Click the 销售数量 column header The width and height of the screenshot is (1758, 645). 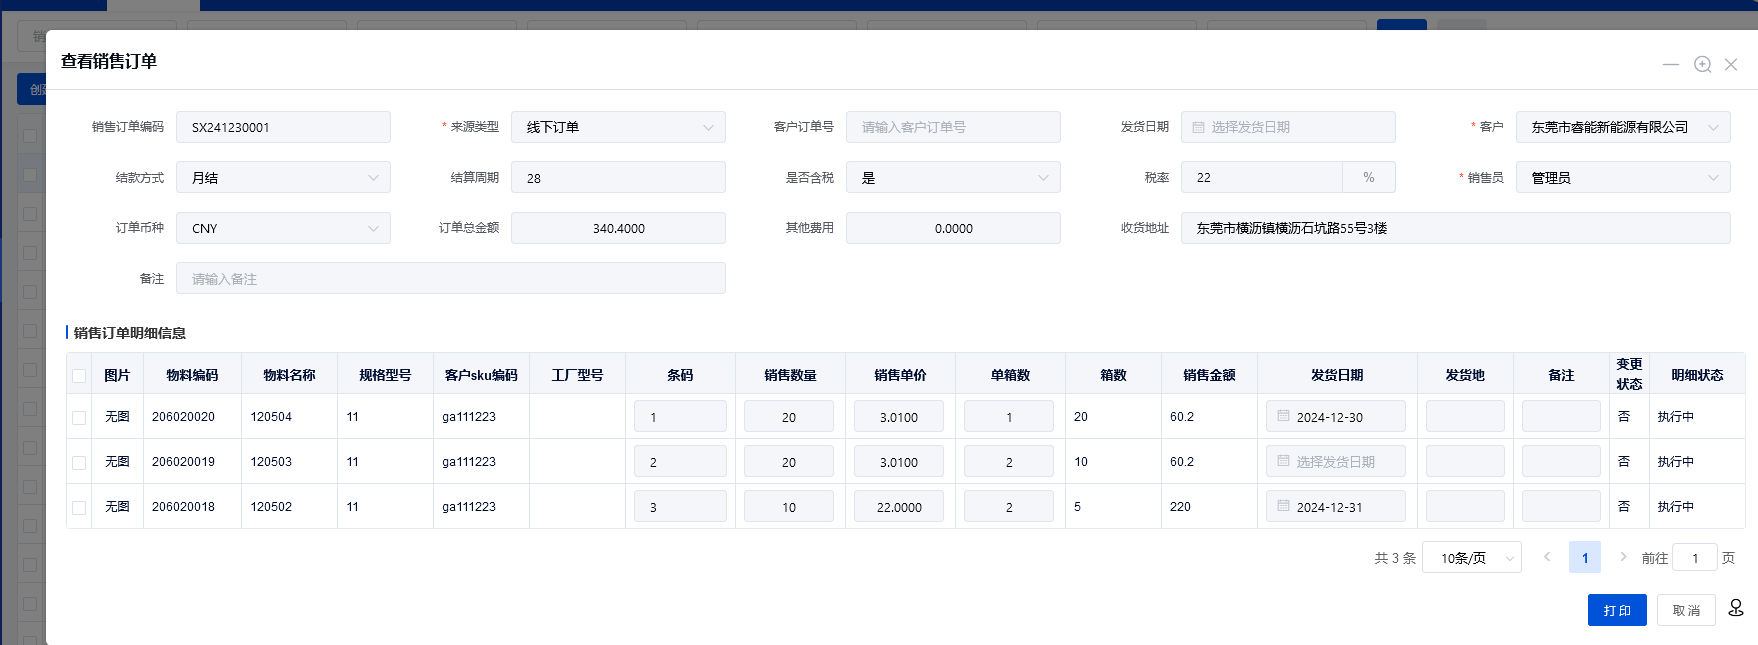click(790, 375)
